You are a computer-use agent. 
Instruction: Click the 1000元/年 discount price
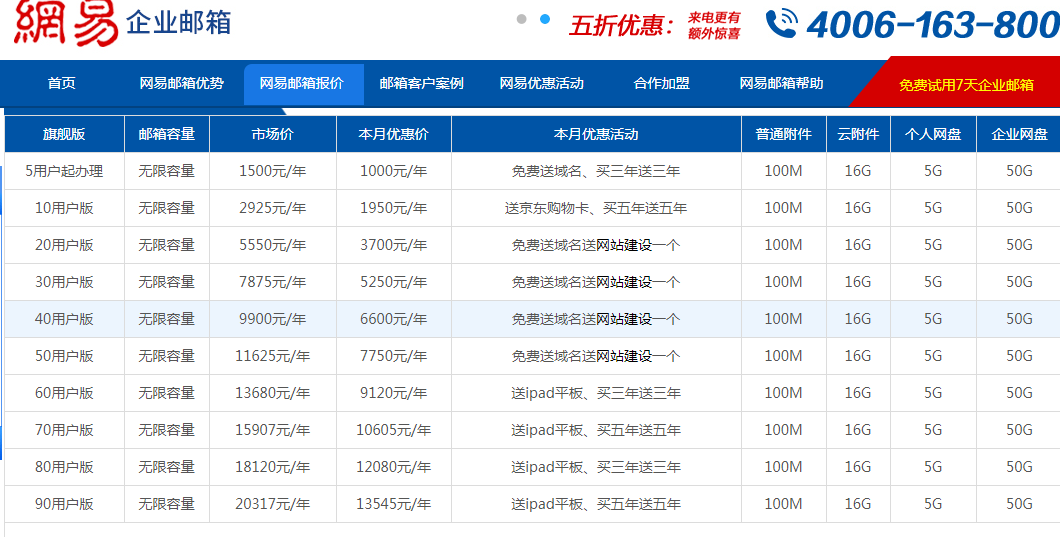coord(393,171)
